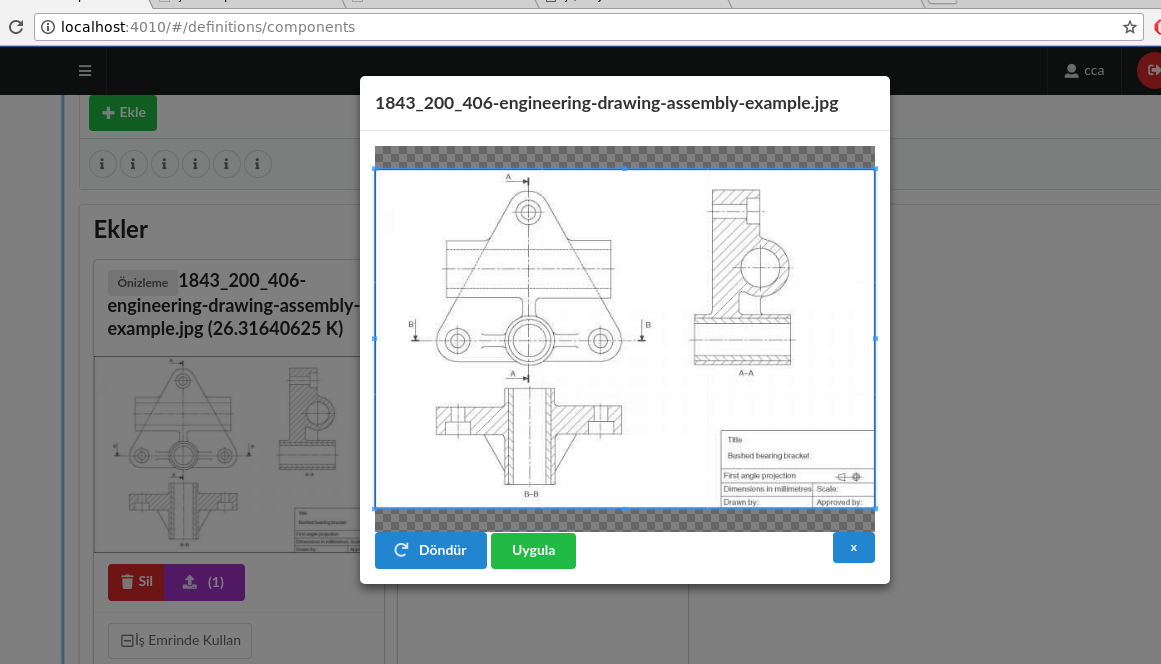Bookmark page with the star icon

pyautogui.click(x=1130, y=27)
